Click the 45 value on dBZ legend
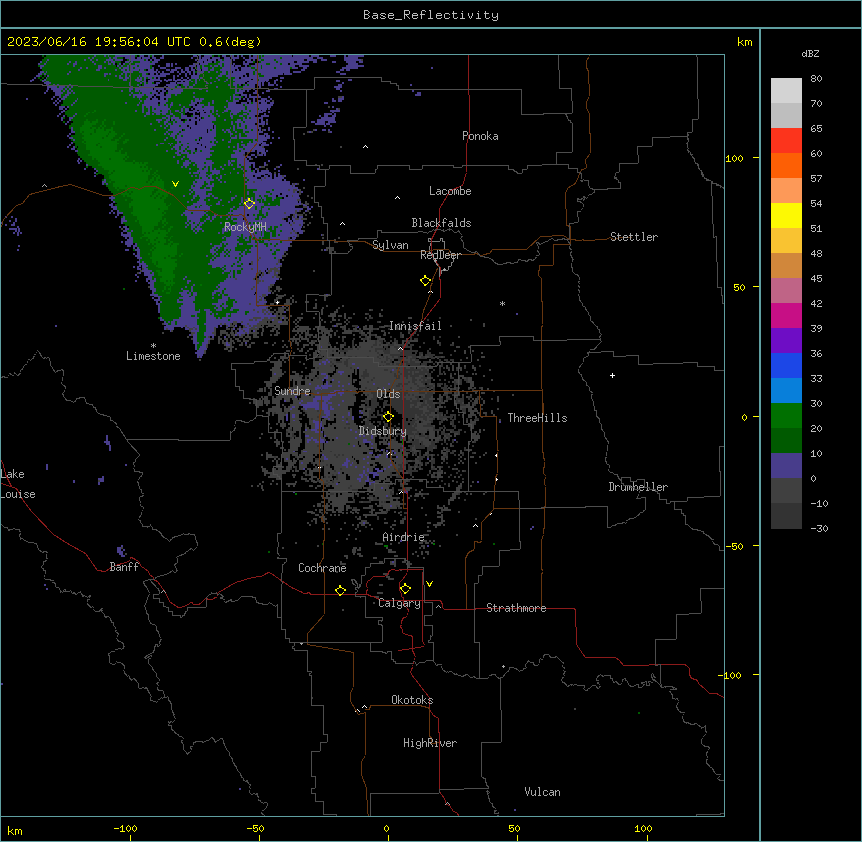The height and width of the screenshot is (842, 862). point(816,279)
